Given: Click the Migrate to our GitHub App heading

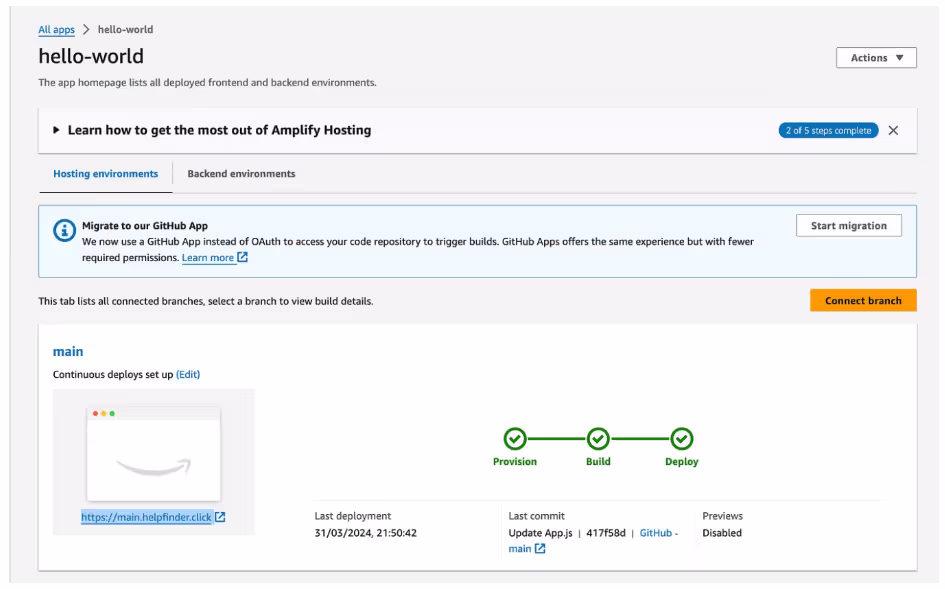Looking at the screenshot, I should [145, 226].
